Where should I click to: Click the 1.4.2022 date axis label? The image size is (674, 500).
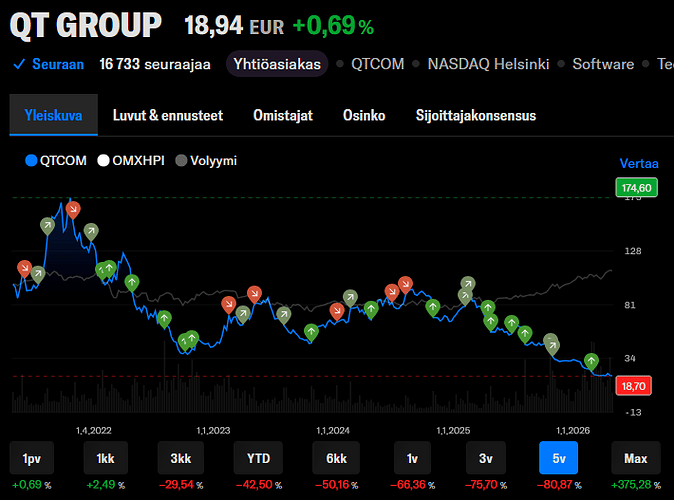(94, 430)
